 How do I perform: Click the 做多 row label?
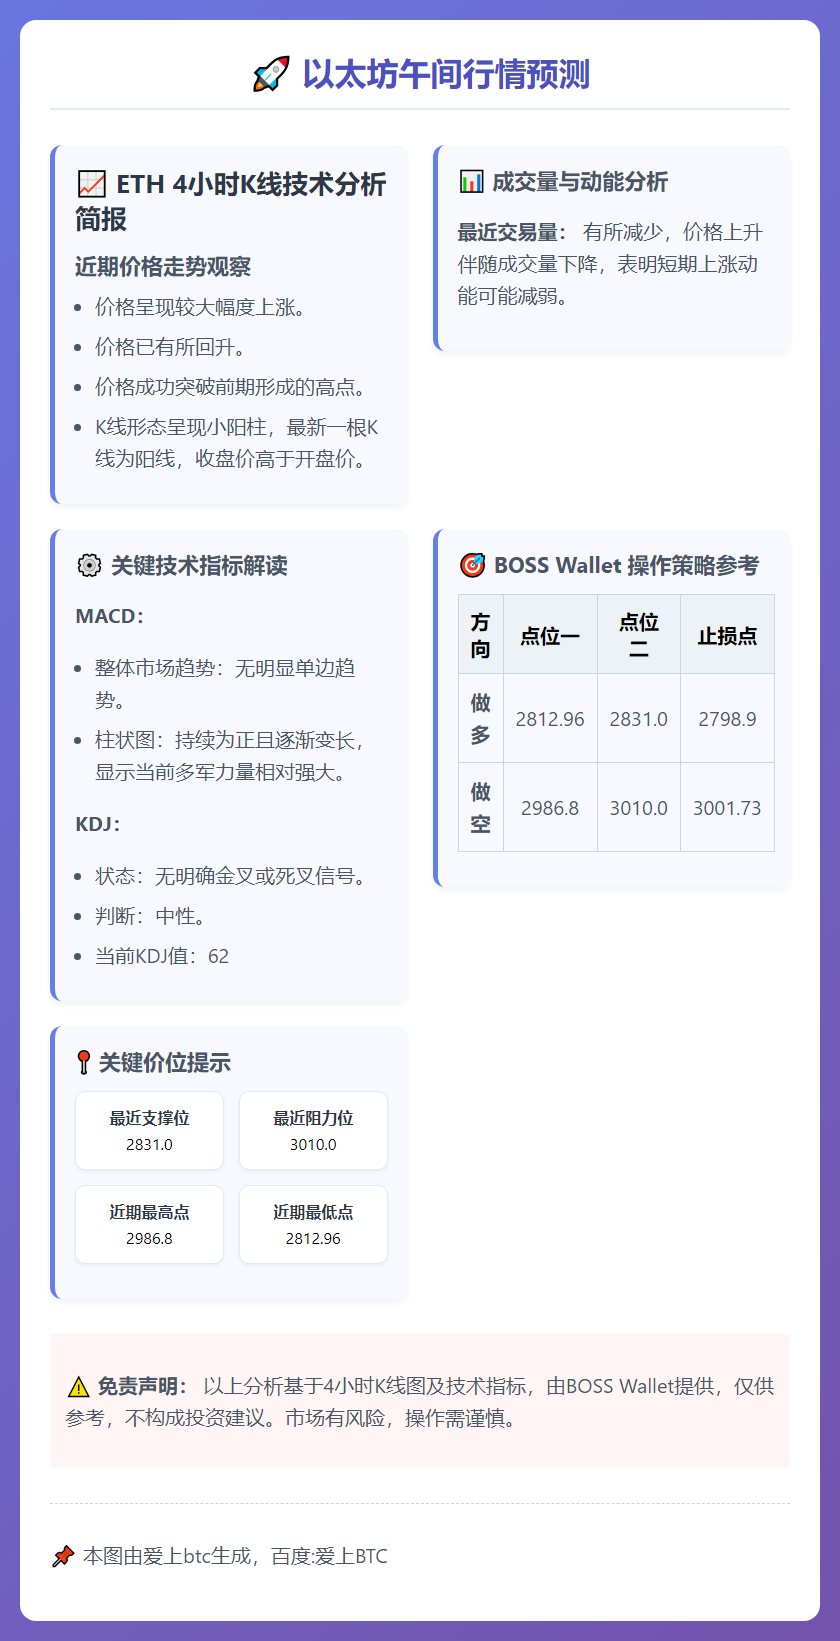click(481, 719)
